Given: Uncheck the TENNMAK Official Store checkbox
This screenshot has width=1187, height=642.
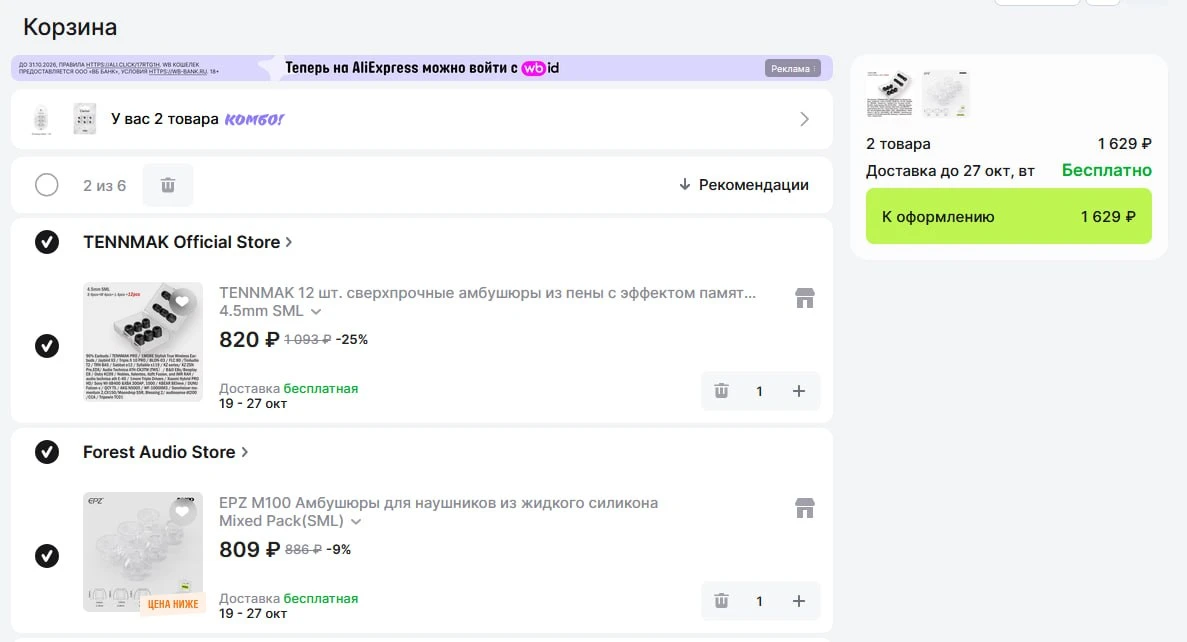Looking at the screenshot, I should pos(47,242).
